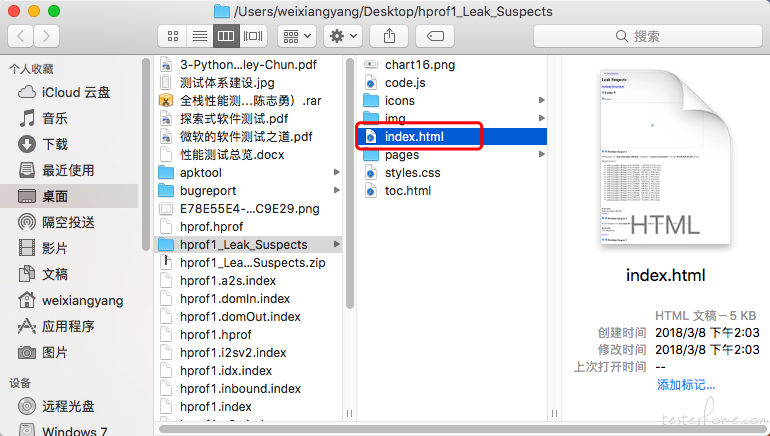Select AirDrop in the sidebar
Screen dimensions: 770x436
68,222
